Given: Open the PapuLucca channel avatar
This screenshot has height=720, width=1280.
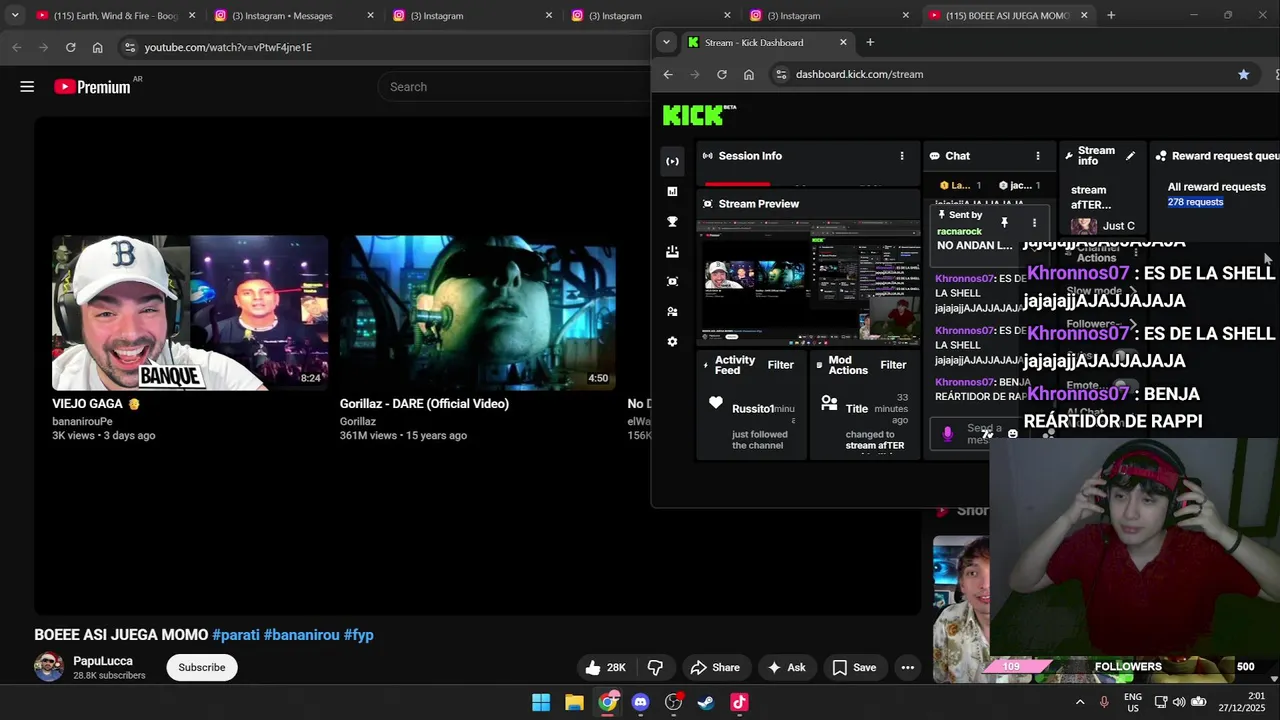Looking at the screenshot, I should pyautogui.click(x=49, y=667).
